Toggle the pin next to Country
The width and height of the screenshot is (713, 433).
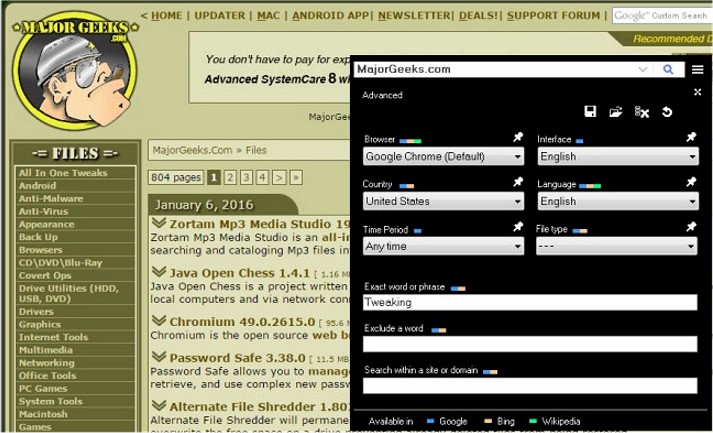pyautogui.click(x=518, y=182)
